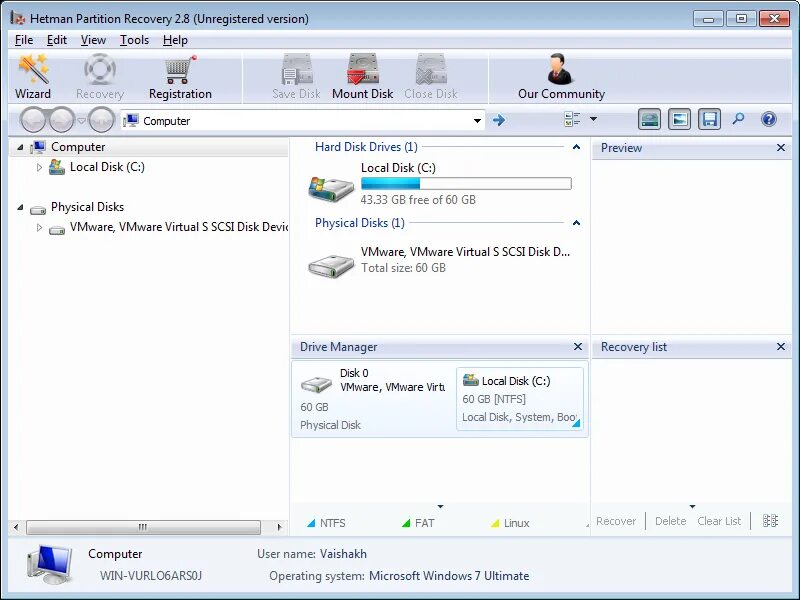800x600 pixels.
Task: Select VMware physical disk icon in main pane
Action: click(x=331, y=265)
